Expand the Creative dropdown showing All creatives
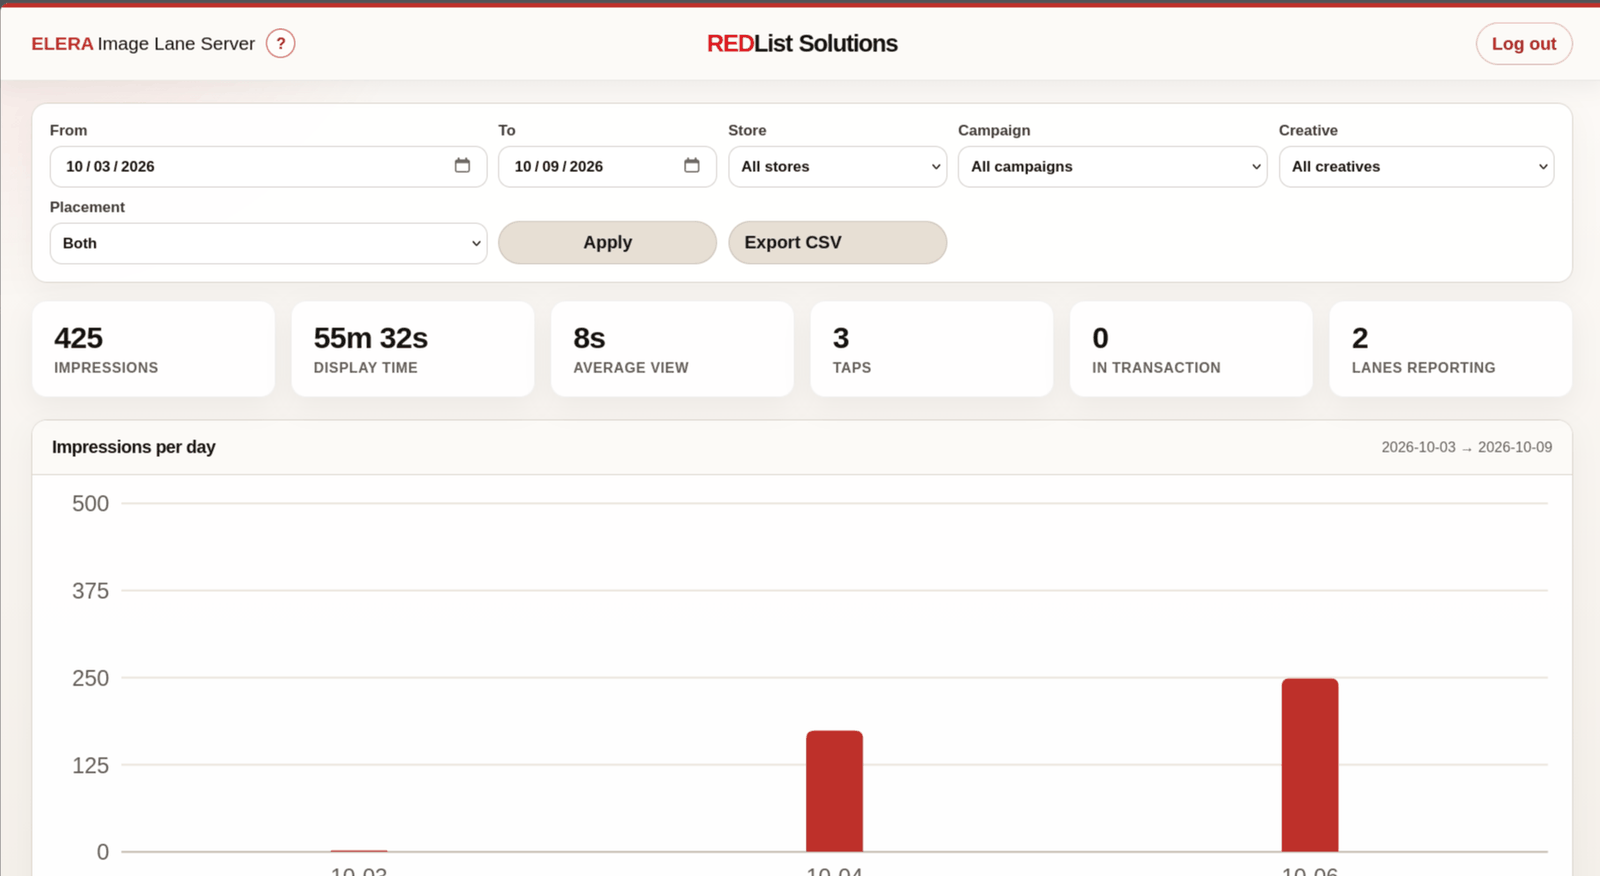Viewport: 1600px width, 876px height. point(1416,167)
